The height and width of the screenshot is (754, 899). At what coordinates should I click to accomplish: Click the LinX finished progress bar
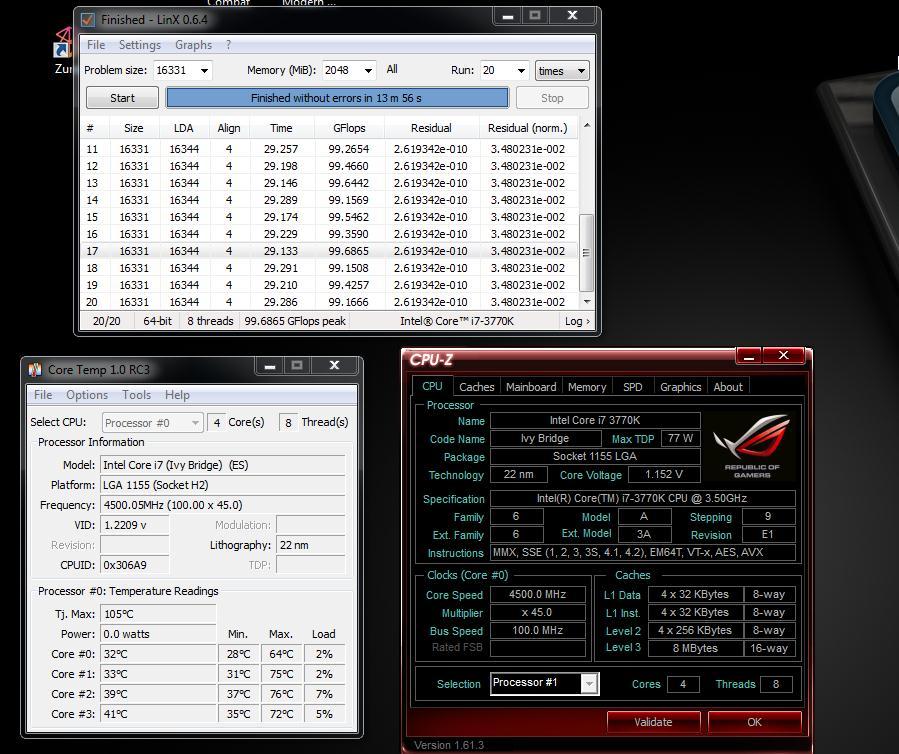coord(337,98)
